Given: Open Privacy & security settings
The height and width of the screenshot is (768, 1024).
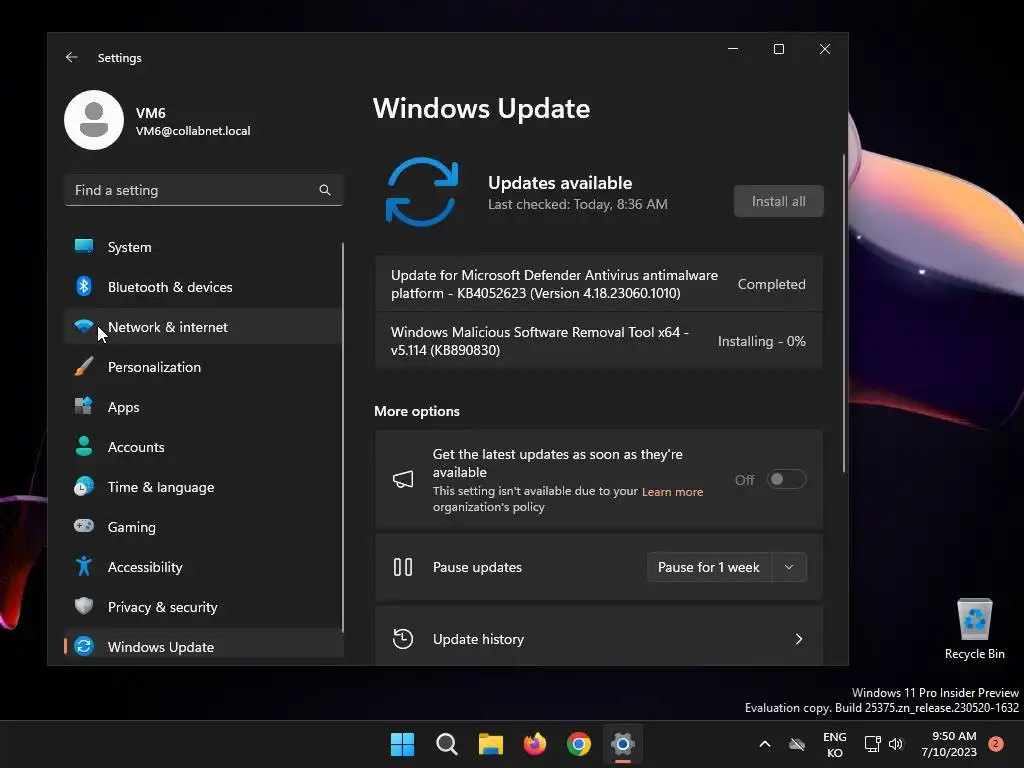Looking at the screenshot, I should click(204, 607).
